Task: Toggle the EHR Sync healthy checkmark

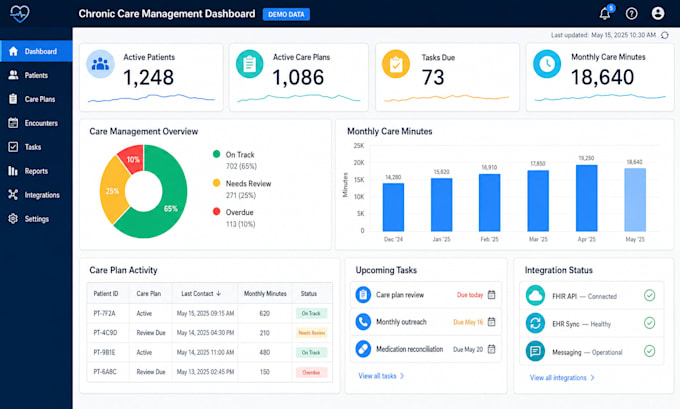Action: [649, 323]
